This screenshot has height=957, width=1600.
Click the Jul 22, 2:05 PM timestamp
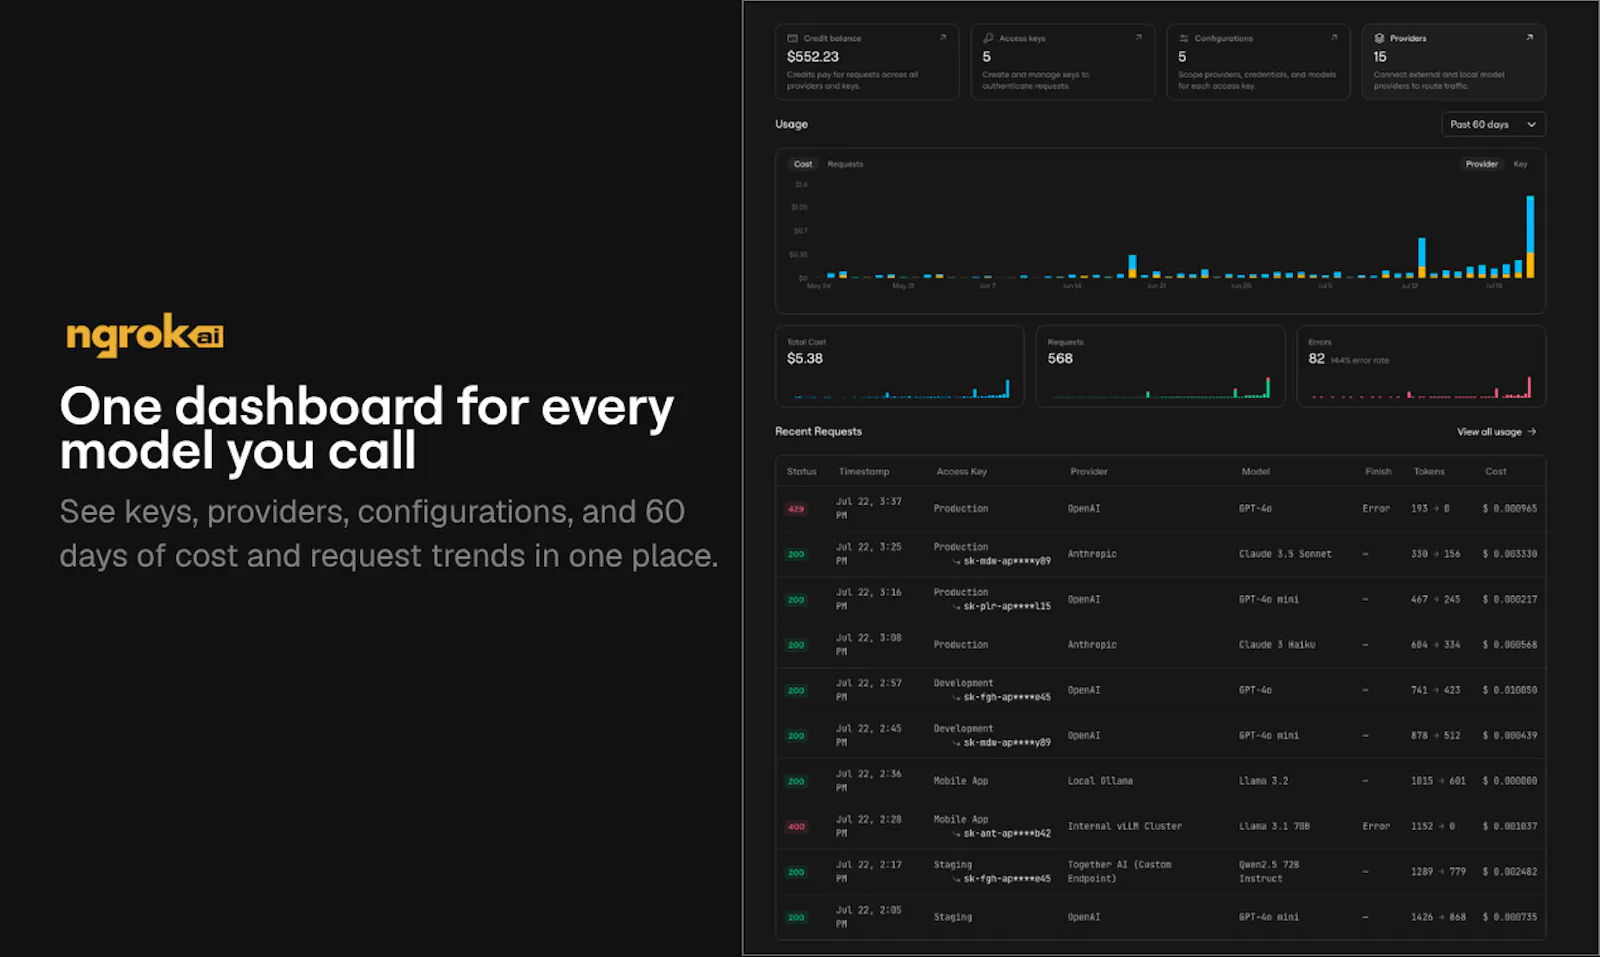pos(869,917)
